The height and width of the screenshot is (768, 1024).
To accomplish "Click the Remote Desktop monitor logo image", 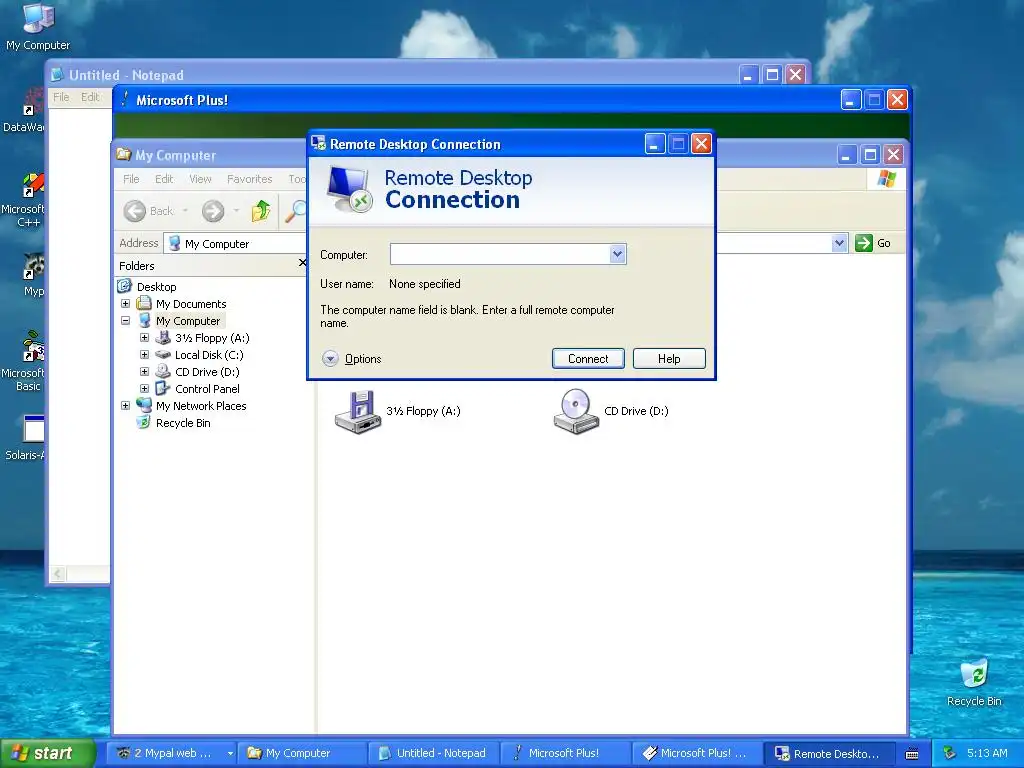I will click(349, 189).
